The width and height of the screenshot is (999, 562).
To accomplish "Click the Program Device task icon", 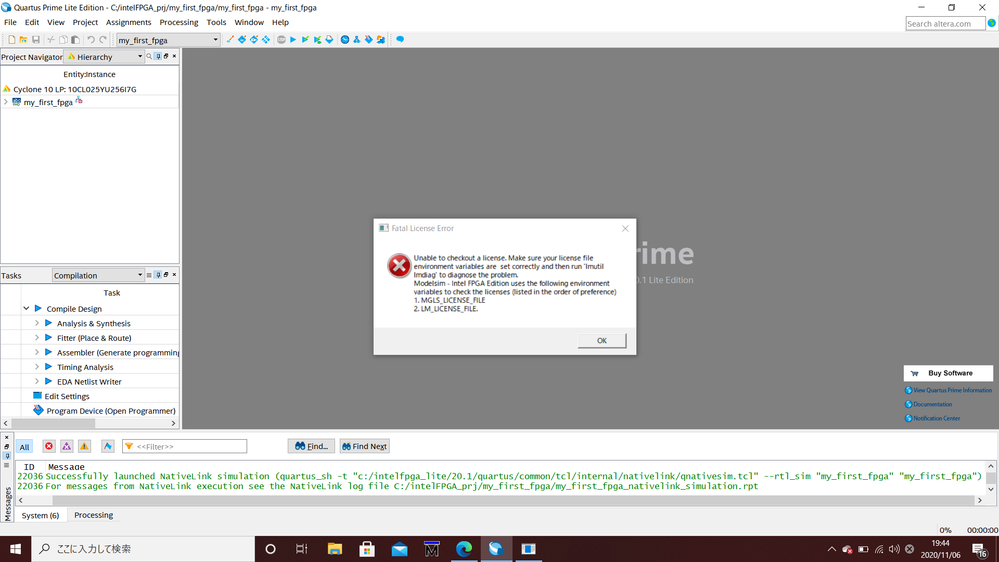I will click(38, 410).
